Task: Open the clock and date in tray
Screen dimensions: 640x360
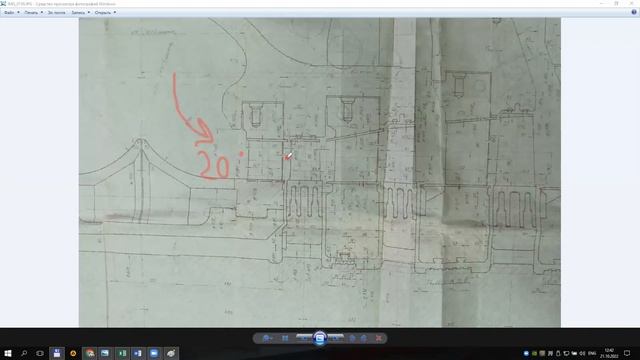Action: point(609,353)
